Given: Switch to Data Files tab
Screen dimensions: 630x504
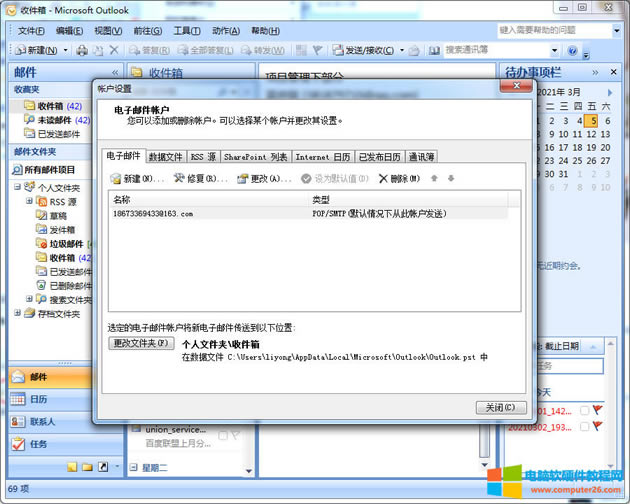Looking at the screenshot, I should tap(166, 157).
